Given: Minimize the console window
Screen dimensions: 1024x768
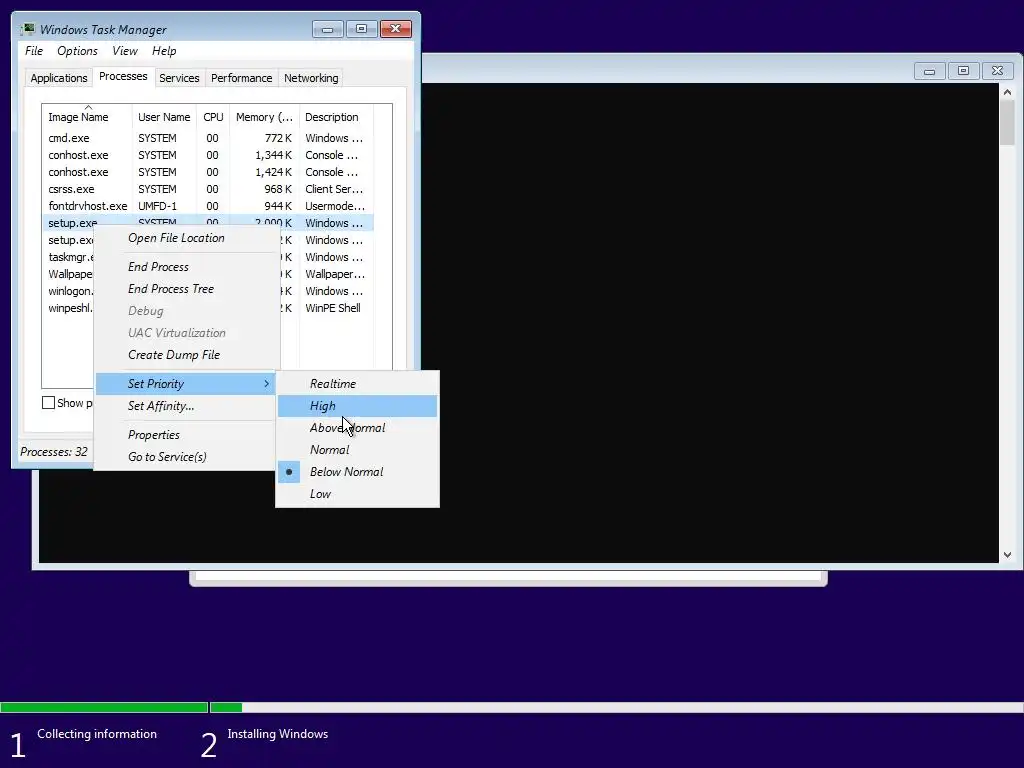Looking at the screenshot, I should coord(929,71).
